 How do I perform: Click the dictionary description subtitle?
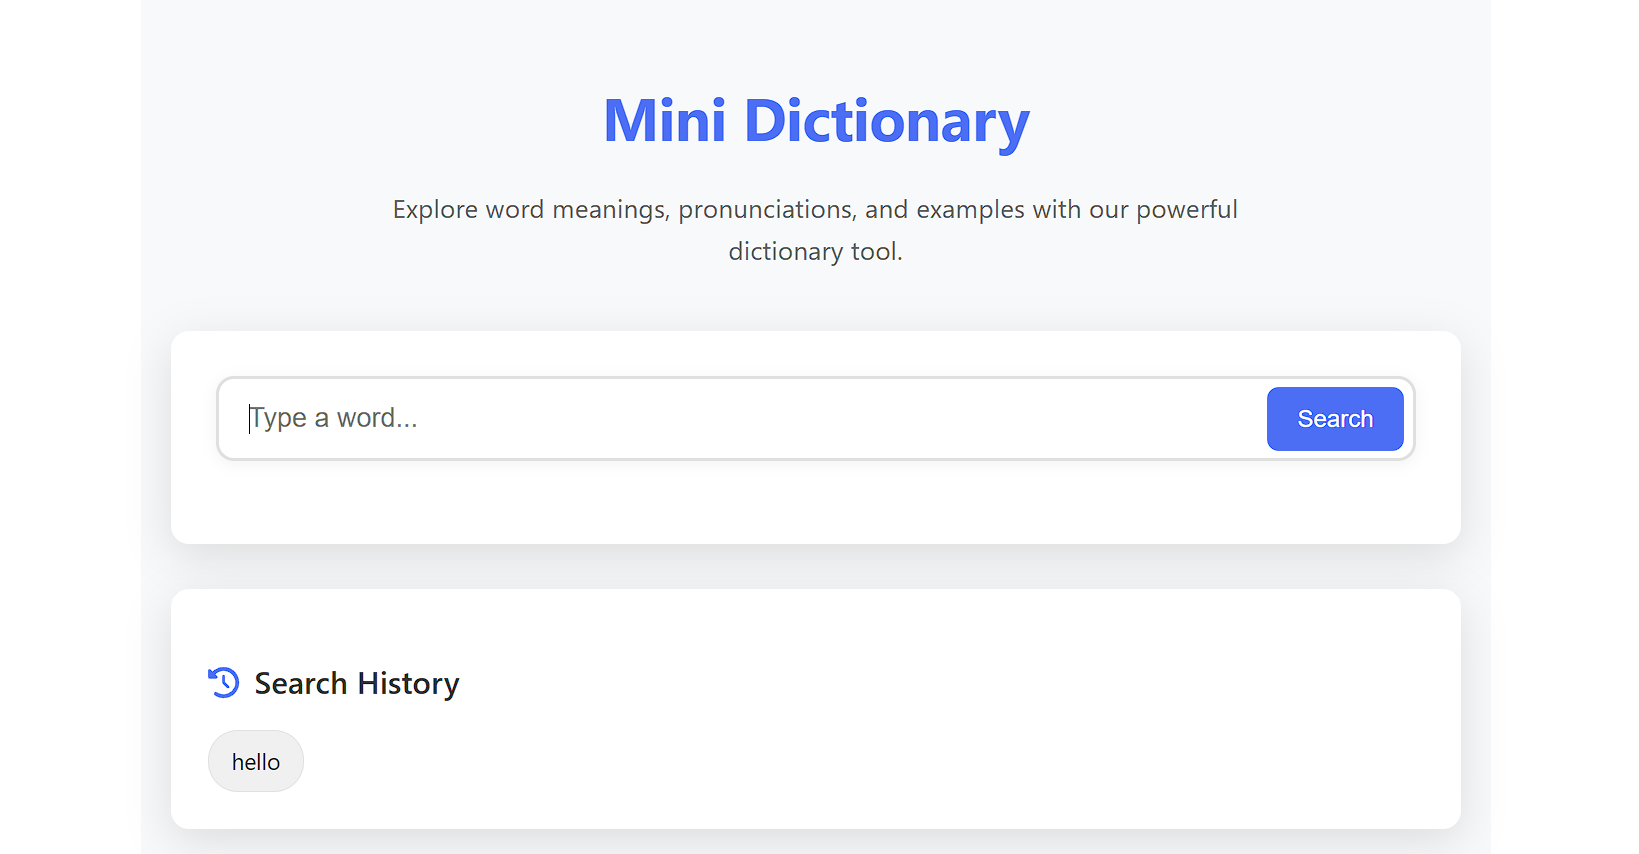click(815, 230)
